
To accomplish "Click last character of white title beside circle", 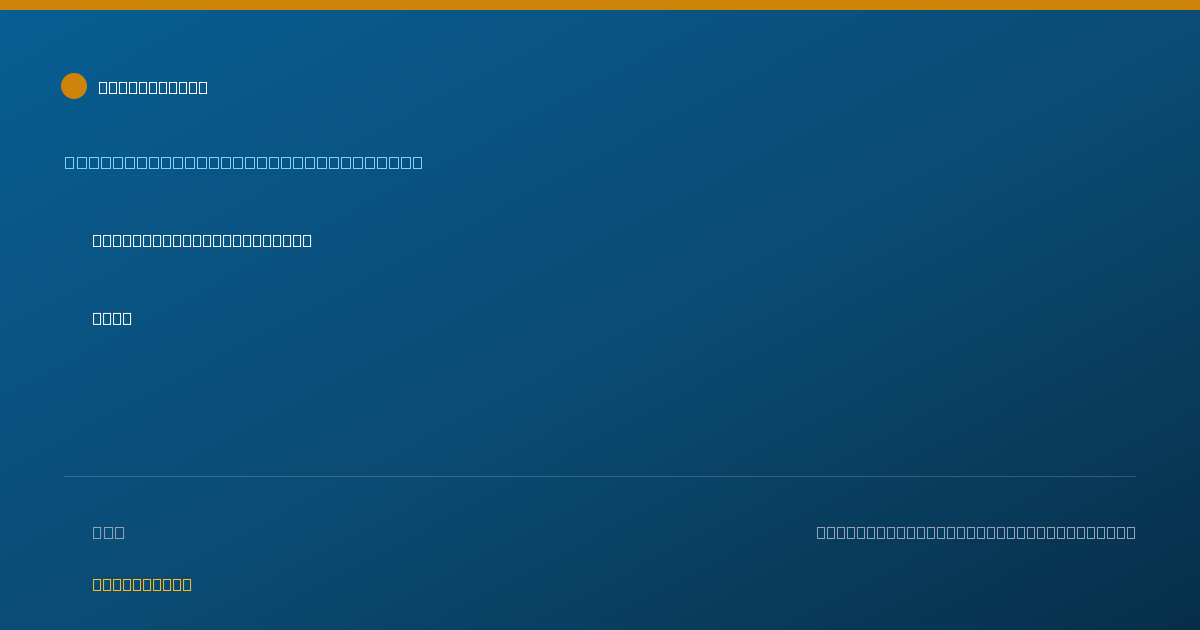I will [203, 87].
